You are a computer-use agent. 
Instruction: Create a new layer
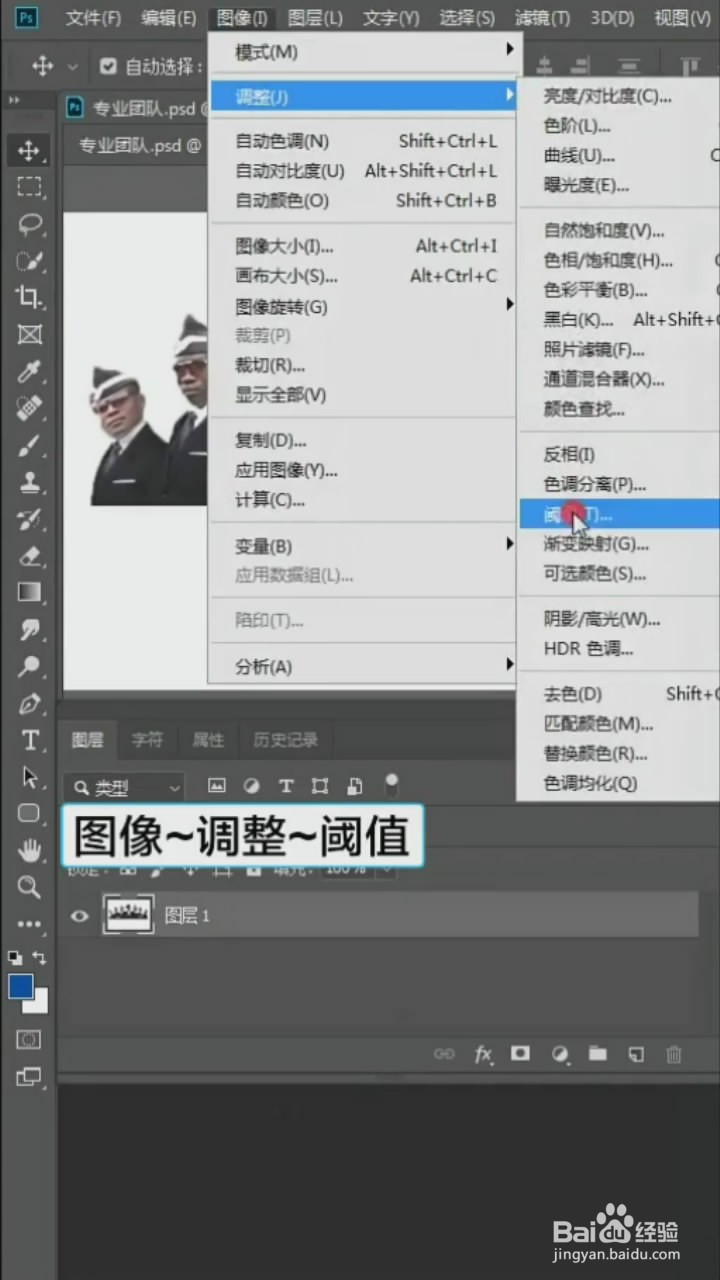[636, 1054]
